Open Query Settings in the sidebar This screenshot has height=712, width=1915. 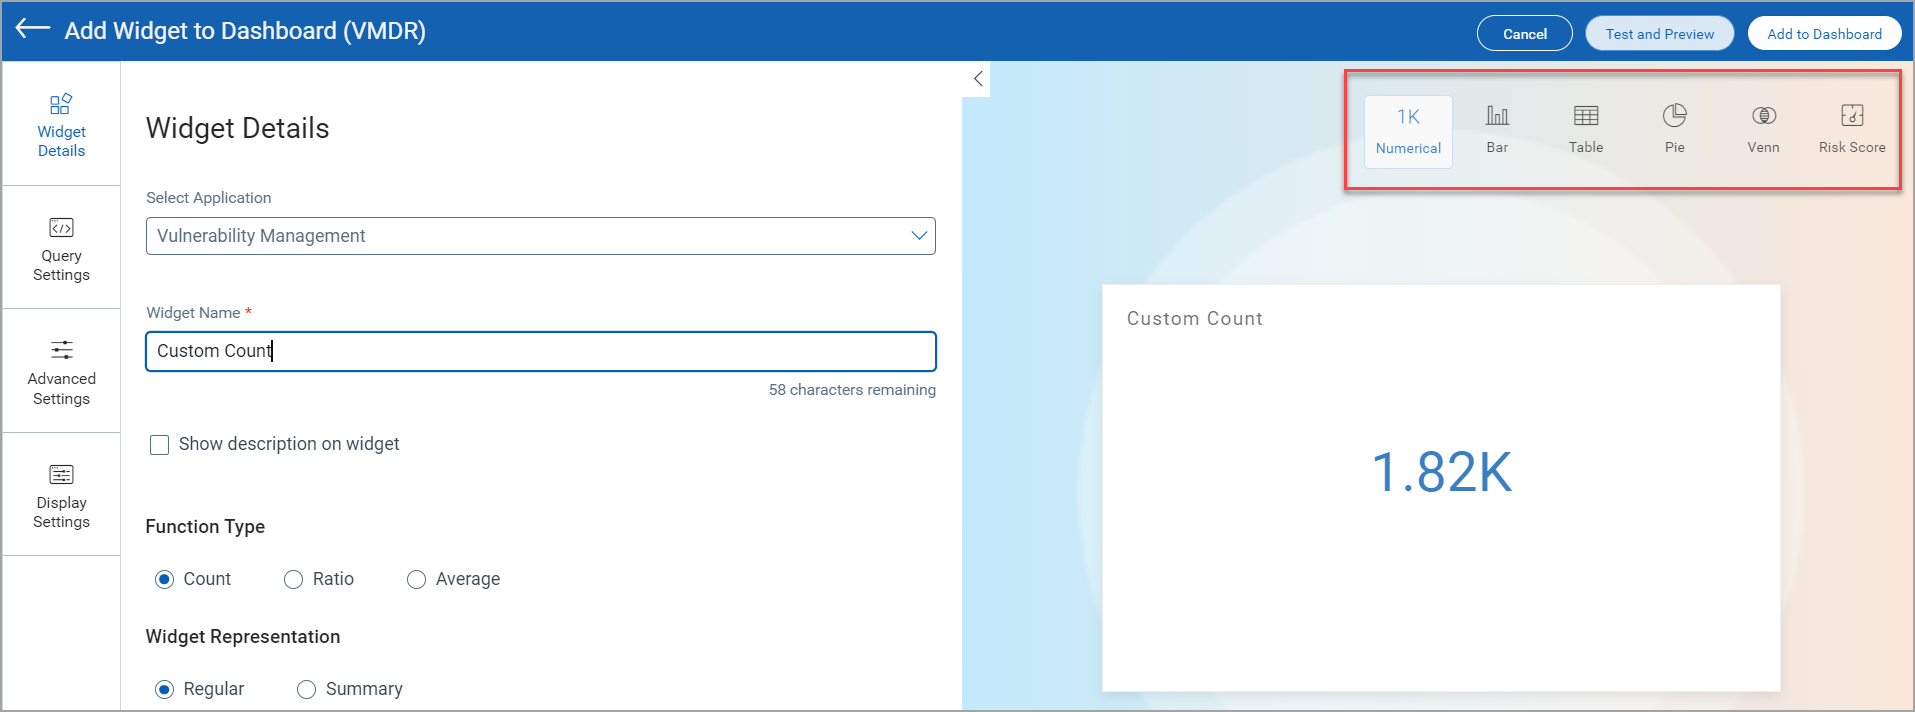click(x=61, y=248)
